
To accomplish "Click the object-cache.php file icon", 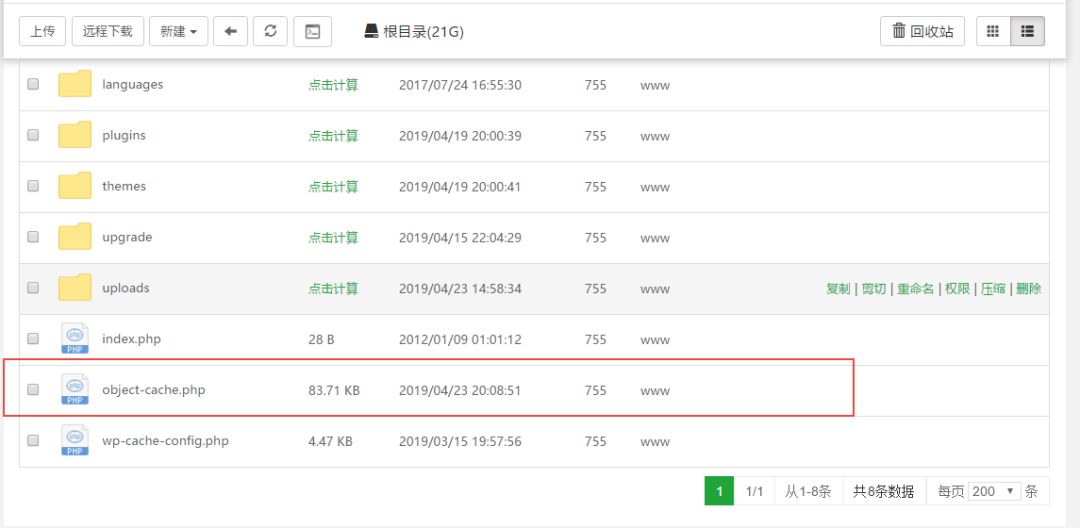I will coord(75,390).
